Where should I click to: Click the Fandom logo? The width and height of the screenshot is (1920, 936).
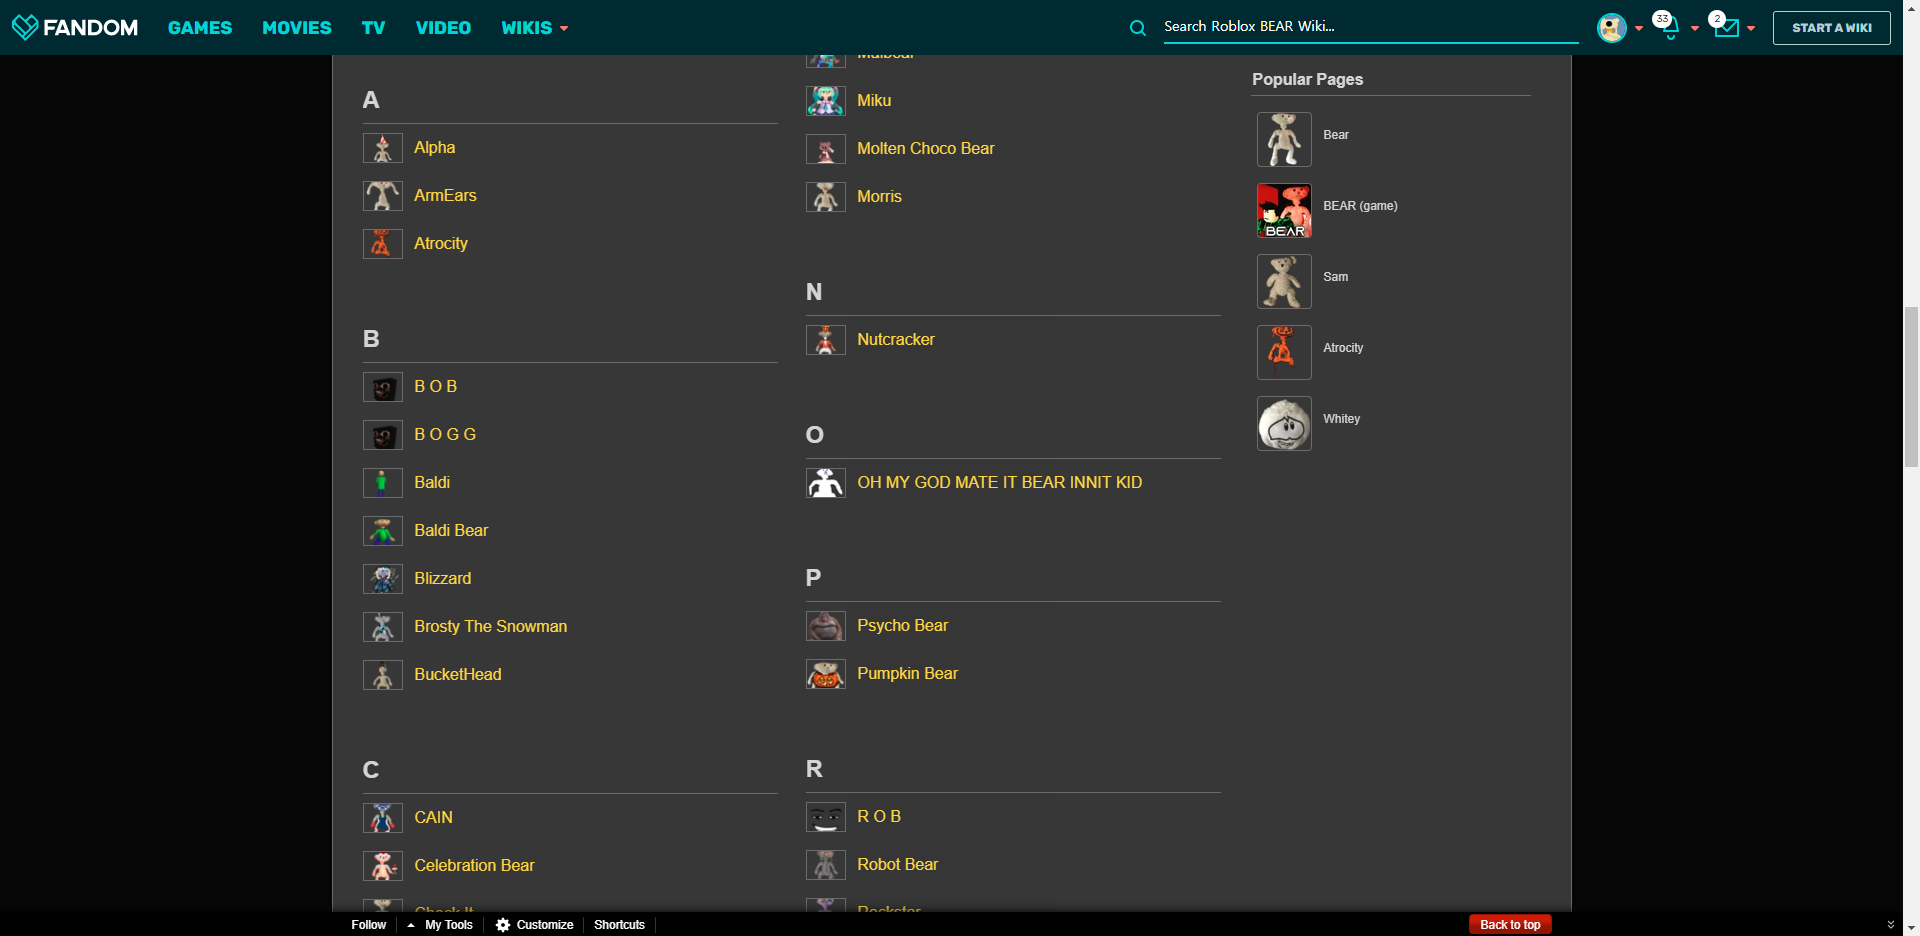pyautogui.click(x=75, y=28)
